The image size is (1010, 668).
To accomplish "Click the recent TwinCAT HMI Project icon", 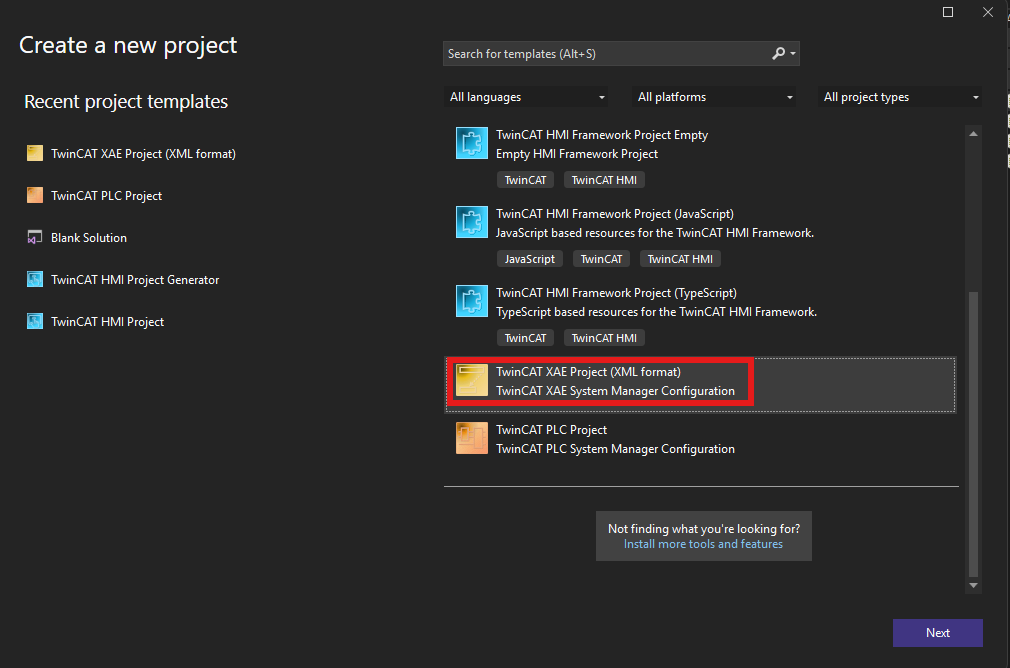I will pos(35,321).
